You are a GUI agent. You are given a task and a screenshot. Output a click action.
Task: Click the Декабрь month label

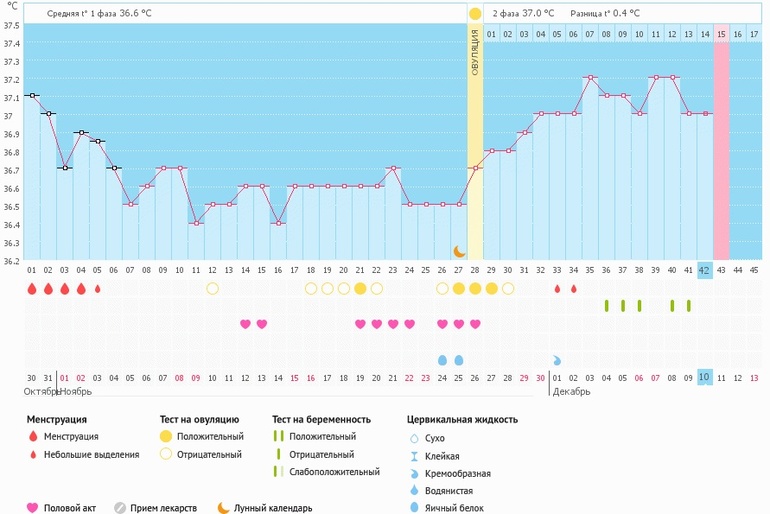click(x=570, y=391)
